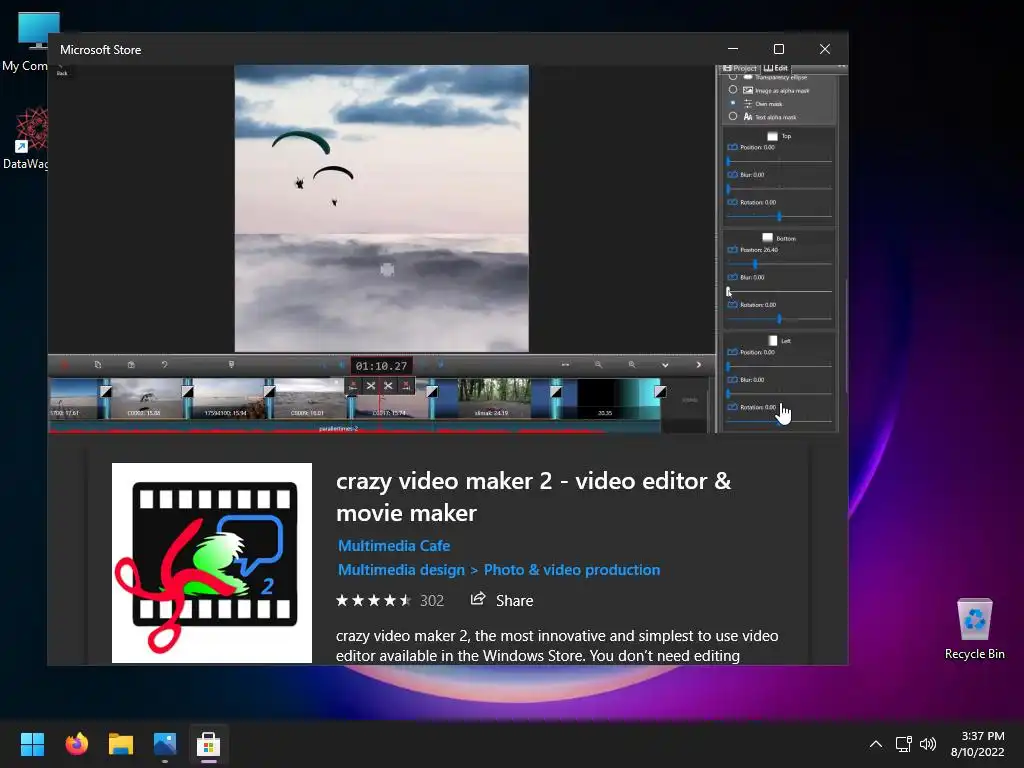Open the Photos app from the taskbar

click(165, 744)
